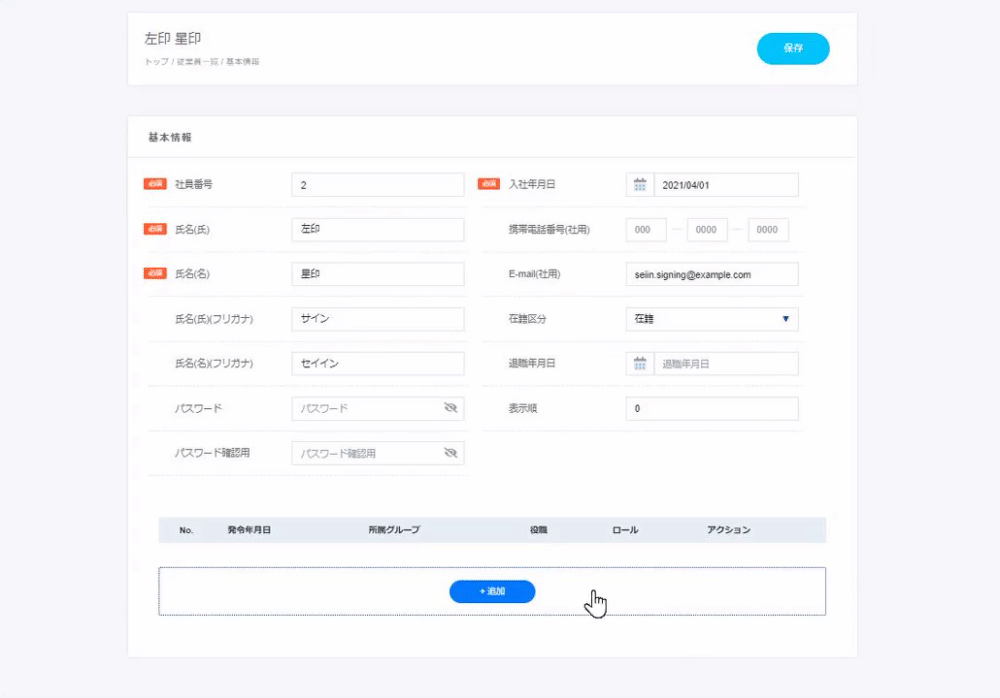This screenshot has width=1000, height=698.
Task: Click the 表示順 field showing 0
Action: pyautogui.click(x=711, y=408)
